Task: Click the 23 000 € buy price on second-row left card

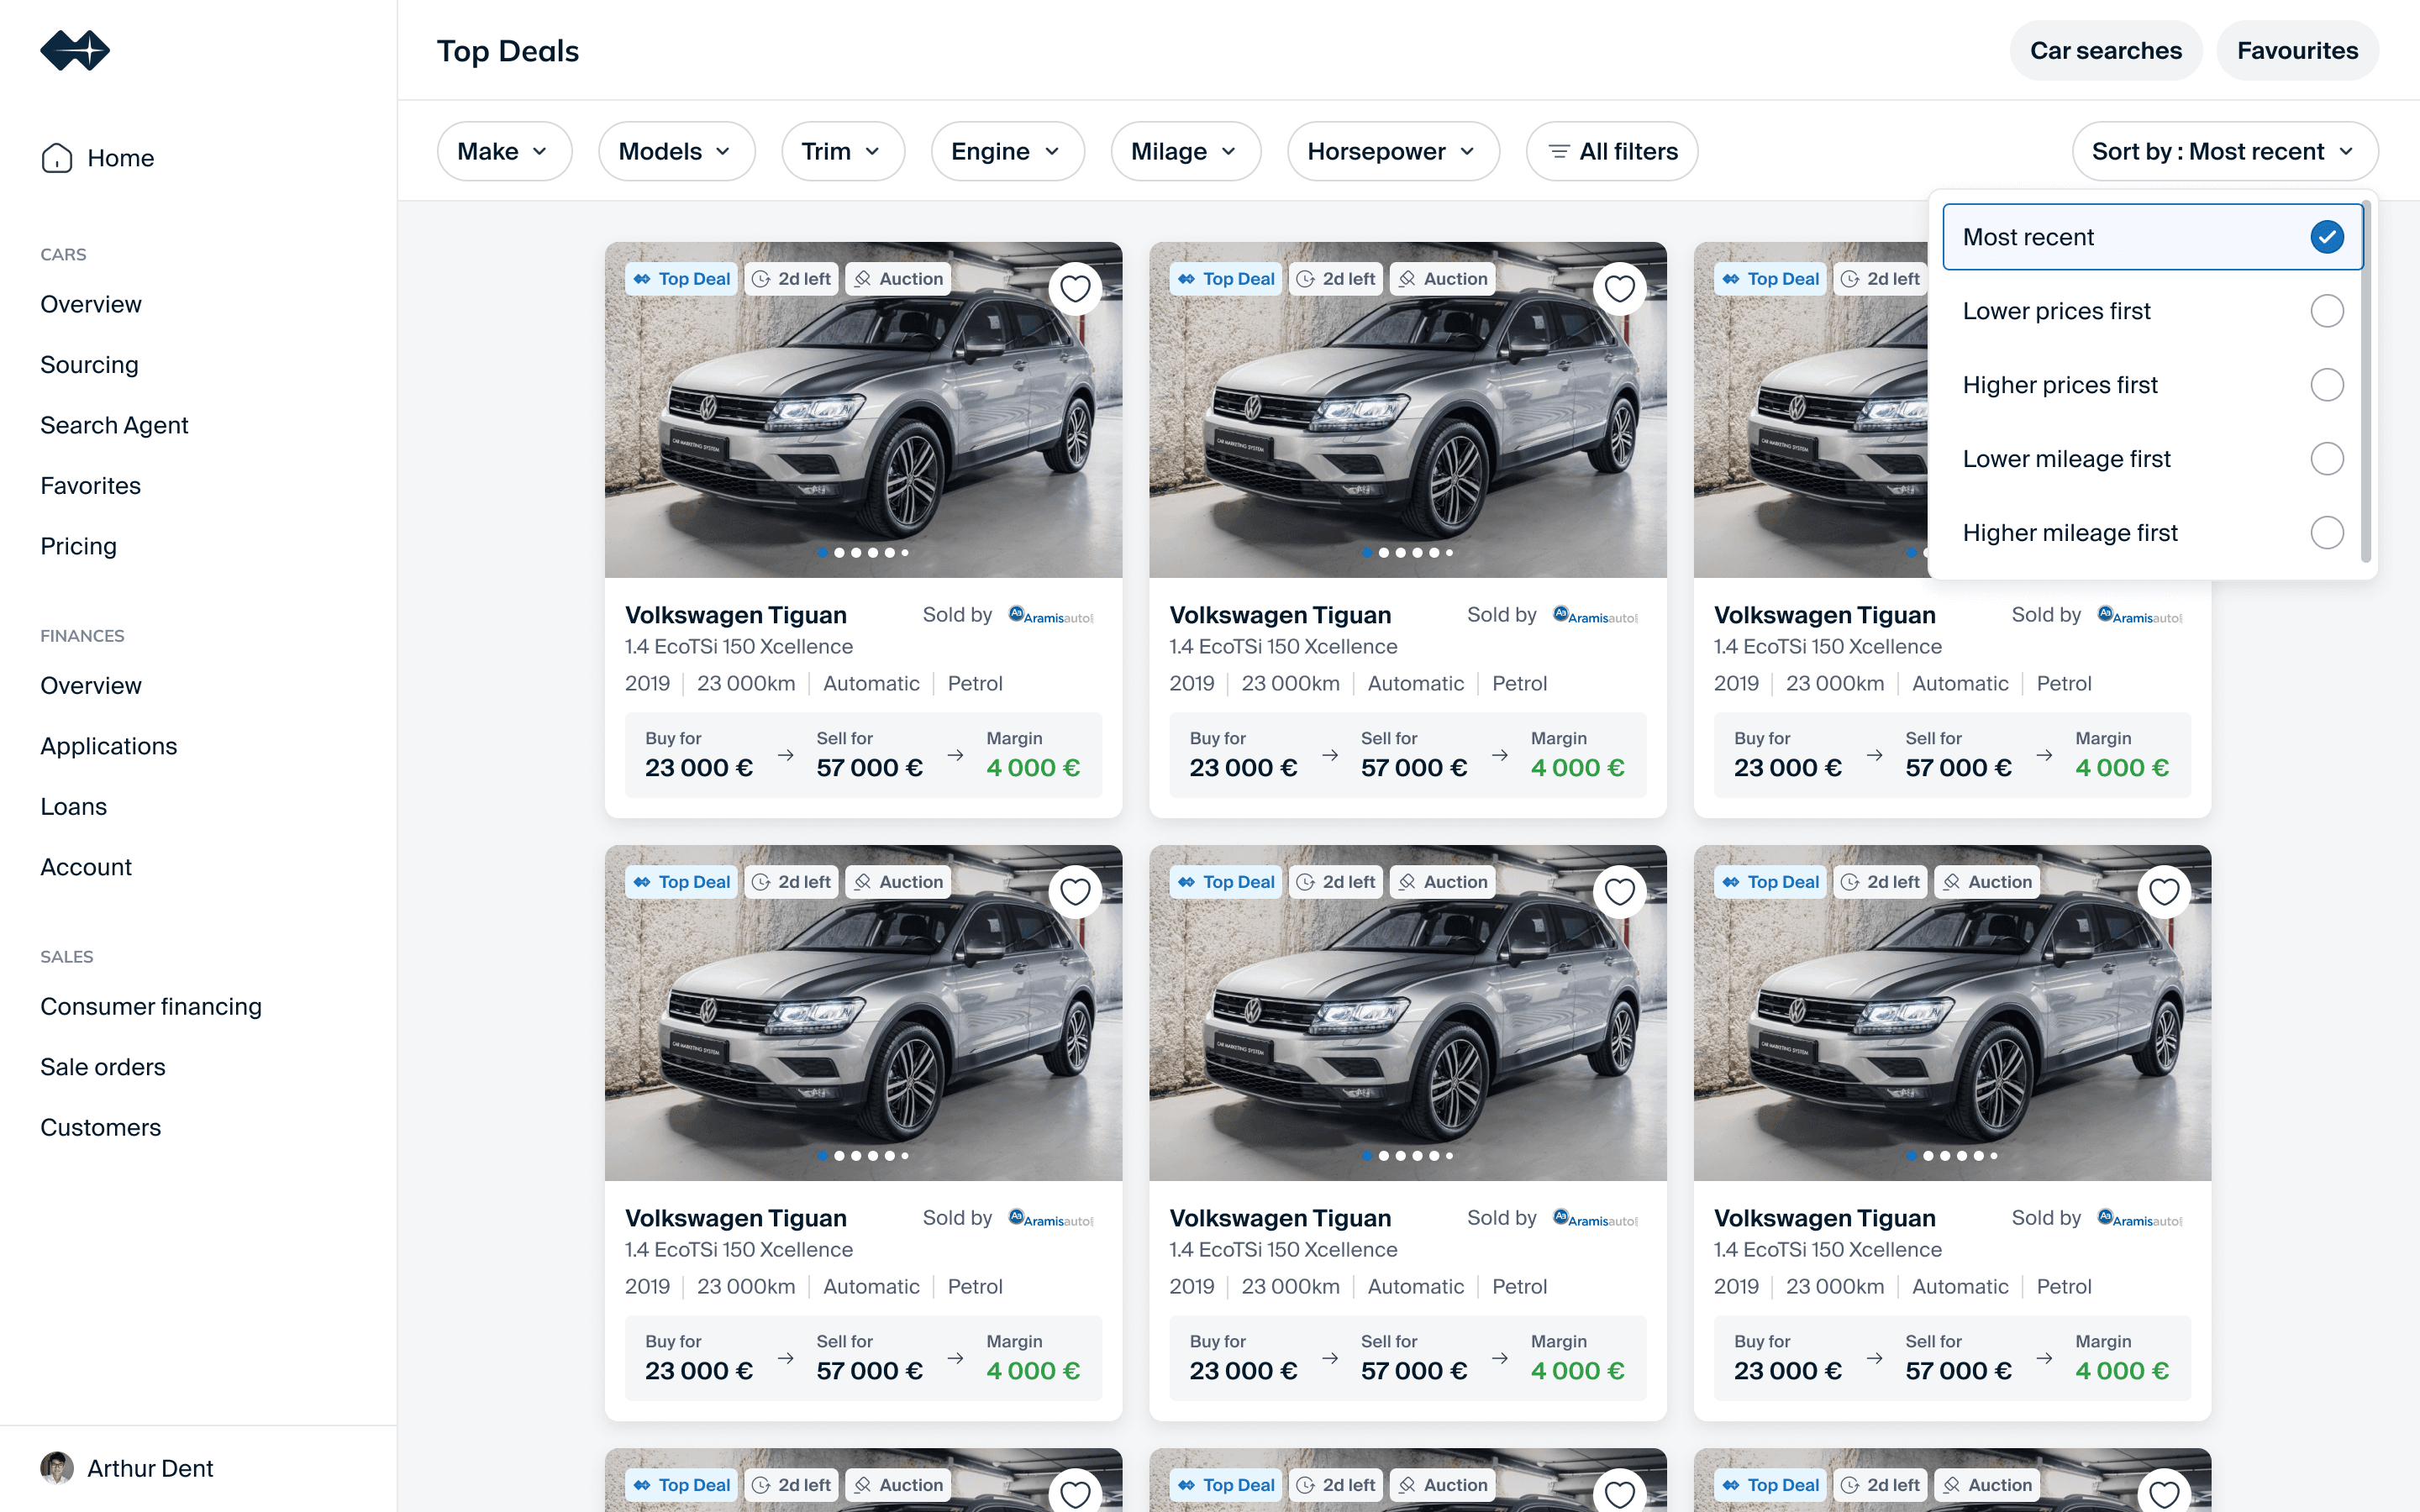Action: tap(699, 1371)
